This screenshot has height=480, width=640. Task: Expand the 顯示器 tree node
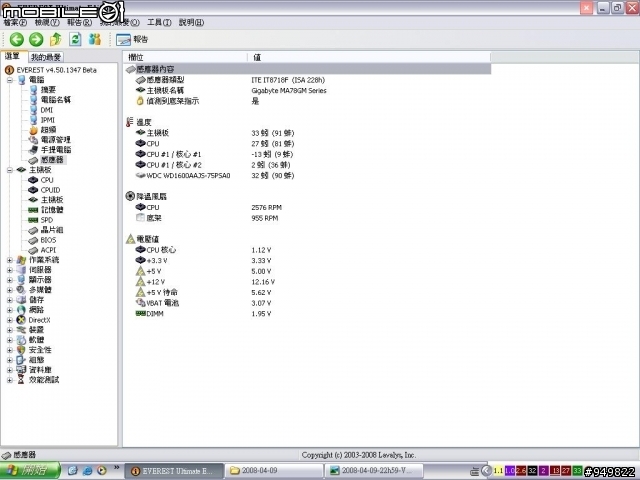(10, 280)
